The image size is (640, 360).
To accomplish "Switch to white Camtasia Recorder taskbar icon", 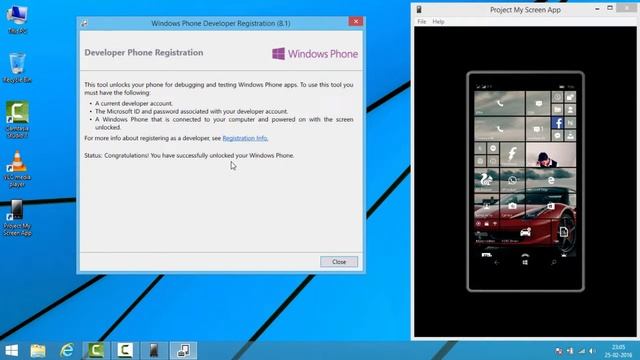I will tap(125, 351).
